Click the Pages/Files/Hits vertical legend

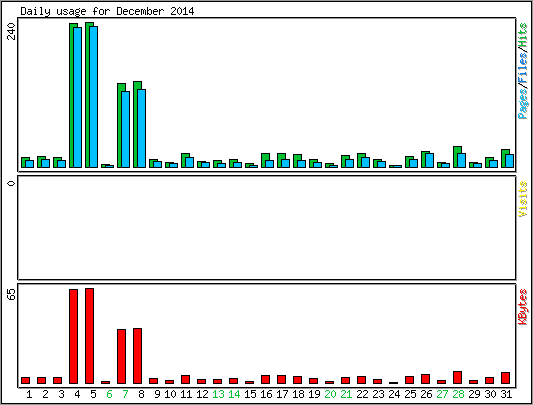pos(523,71)
